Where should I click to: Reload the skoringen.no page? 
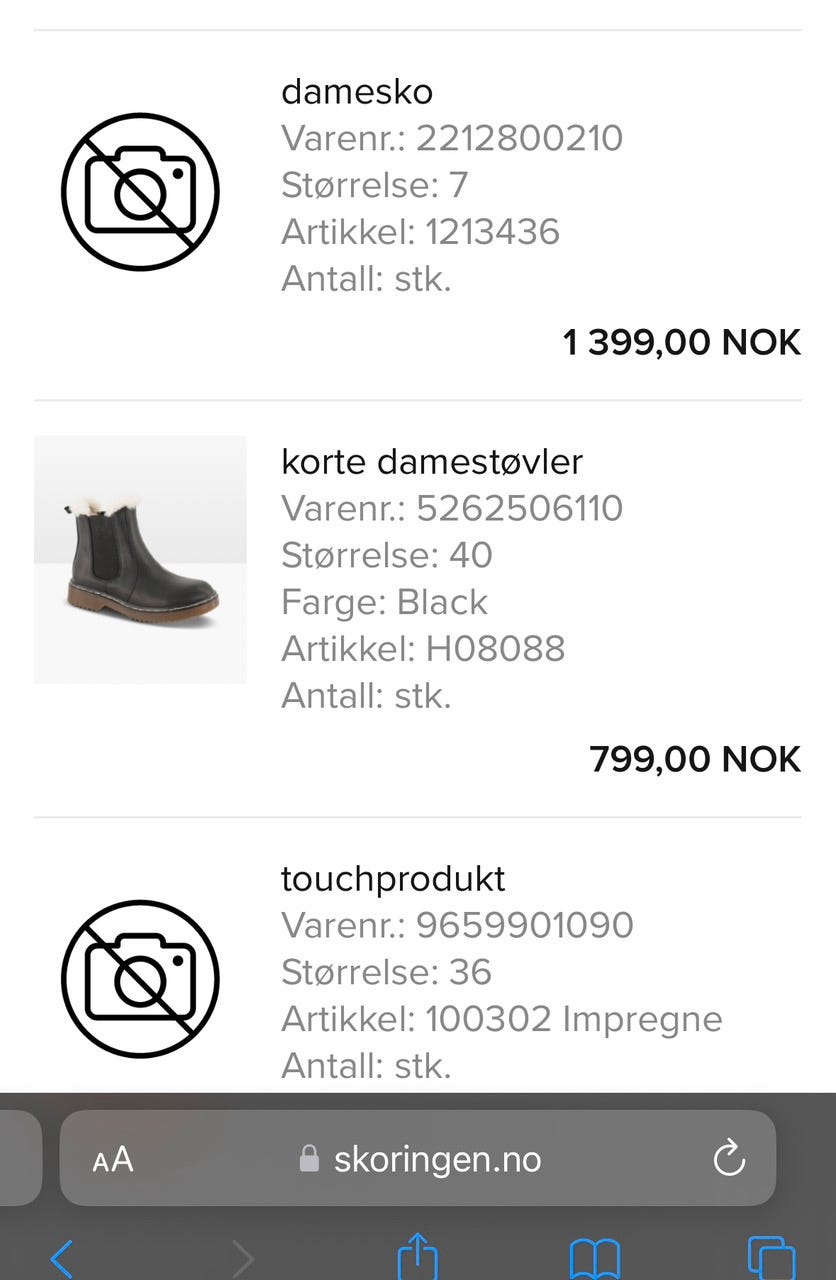pos(729,1159)
